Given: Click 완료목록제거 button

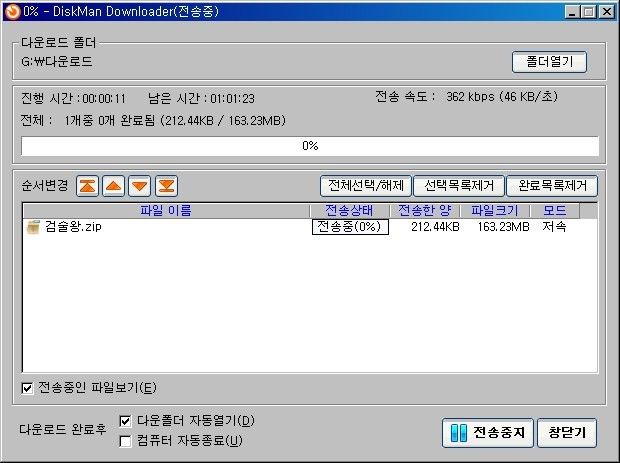Looking at the screenshot, I should pyautogui.click(x=552, y=186).
